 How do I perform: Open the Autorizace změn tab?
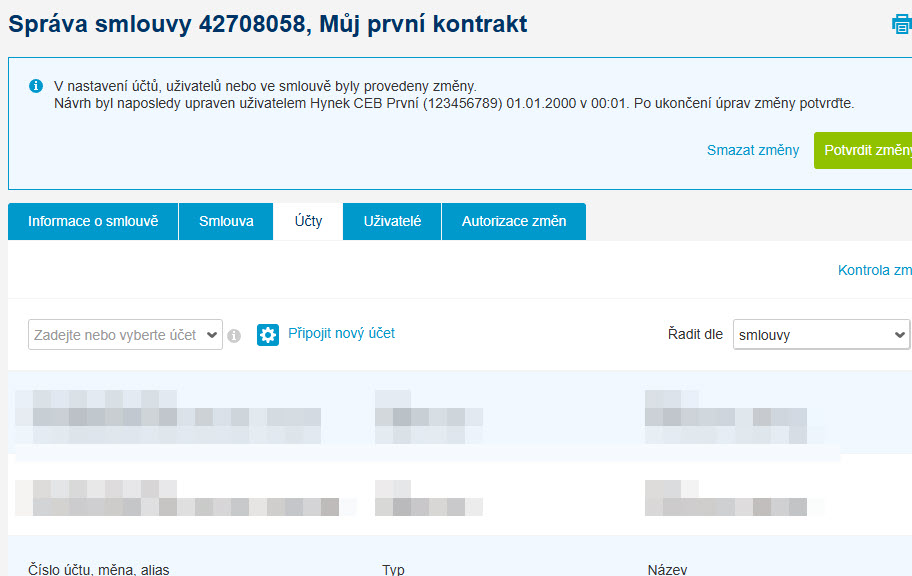click(x=514, y=221)
